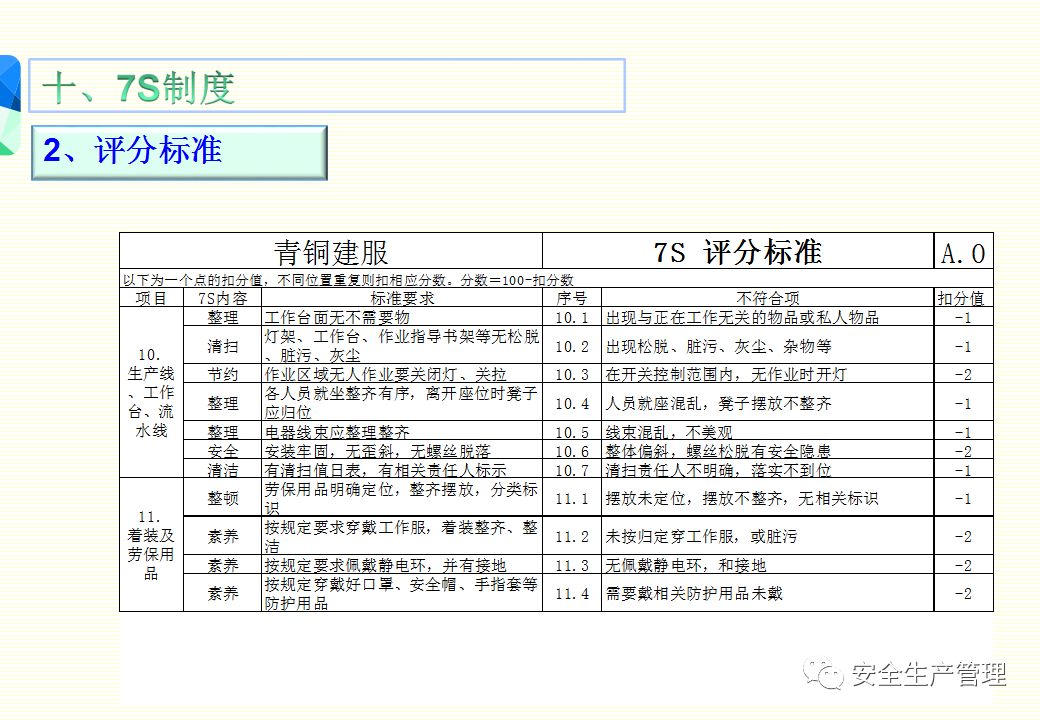Select serial number 10.1
Image resolution: width=1040 pixels, height=720 pixels.
coord(572,318)
